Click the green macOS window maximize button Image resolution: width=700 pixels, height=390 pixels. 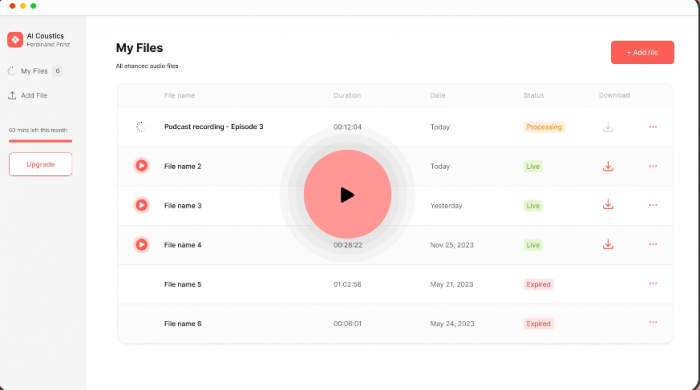pyautogui.click(x=33, y=6)
